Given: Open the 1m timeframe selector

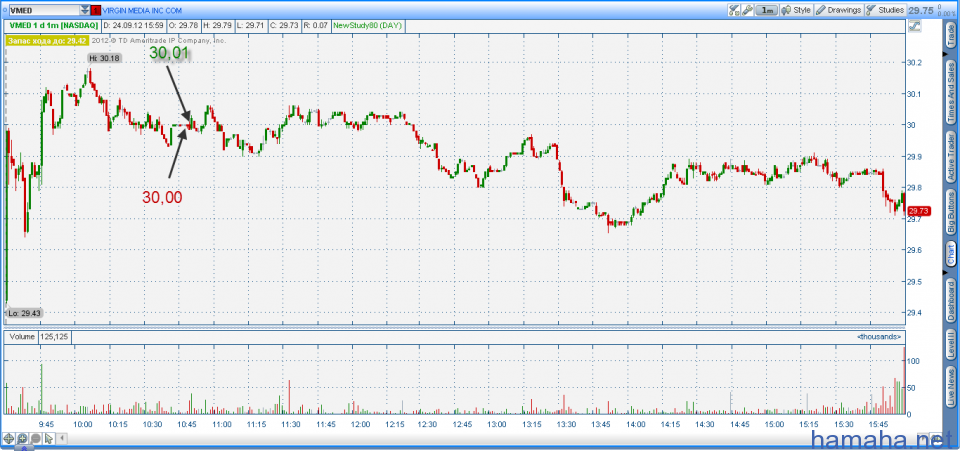Looking at the screenshot, I should click(x=767, y=10).
